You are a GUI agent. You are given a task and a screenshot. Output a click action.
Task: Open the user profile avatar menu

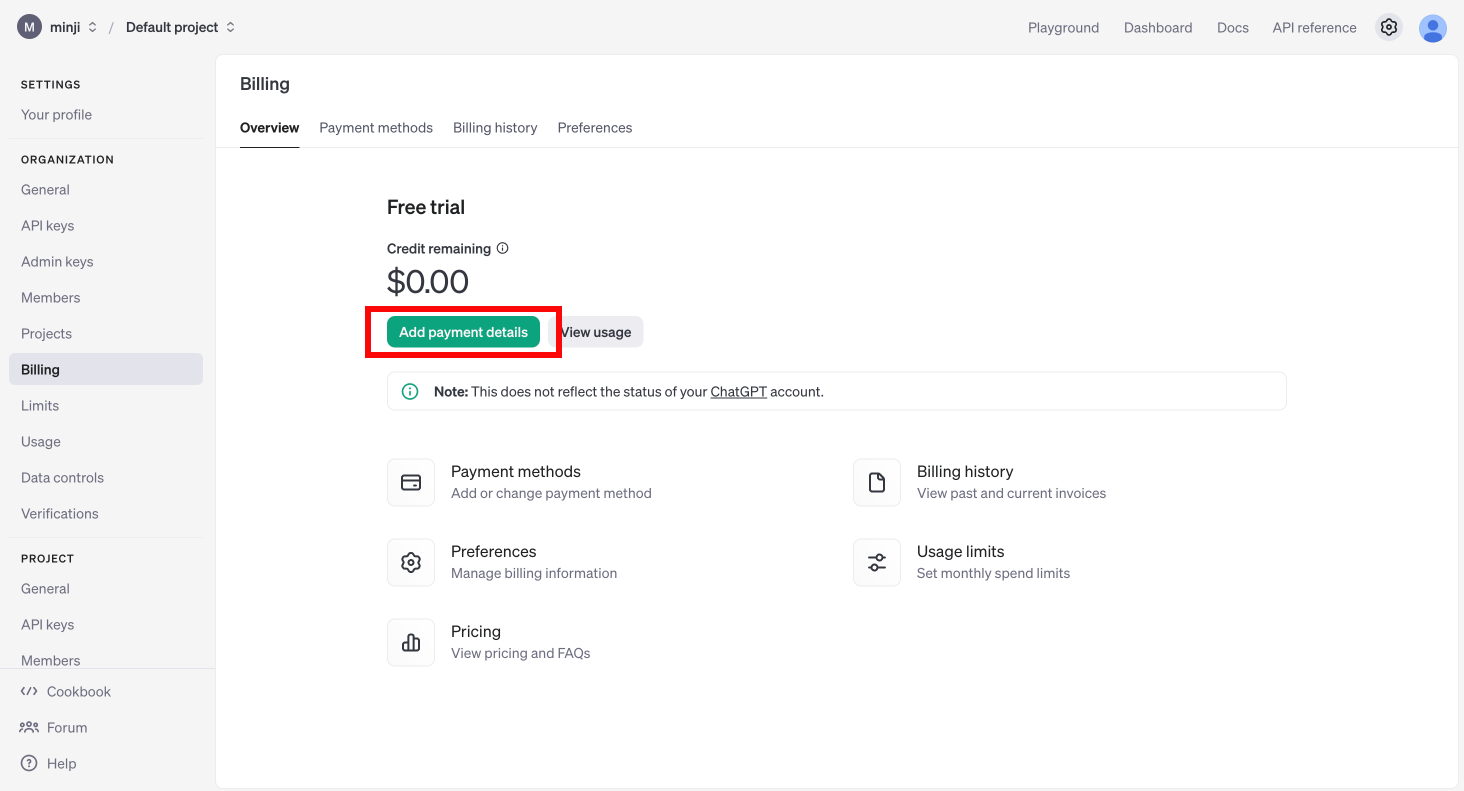pos(1432,28)
